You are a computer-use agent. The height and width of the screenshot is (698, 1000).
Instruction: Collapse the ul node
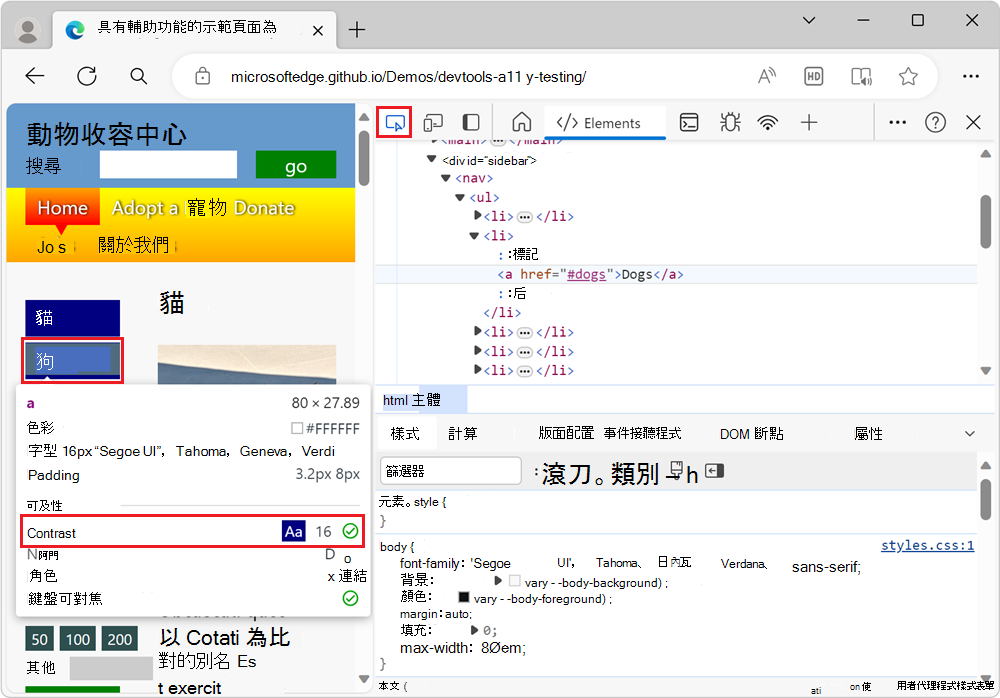point(460,197)
